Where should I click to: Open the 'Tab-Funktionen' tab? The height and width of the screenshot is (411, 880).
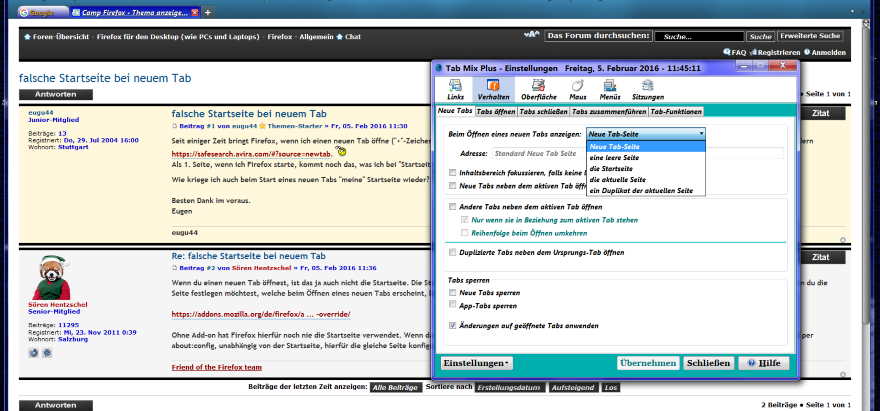point(677,111)
